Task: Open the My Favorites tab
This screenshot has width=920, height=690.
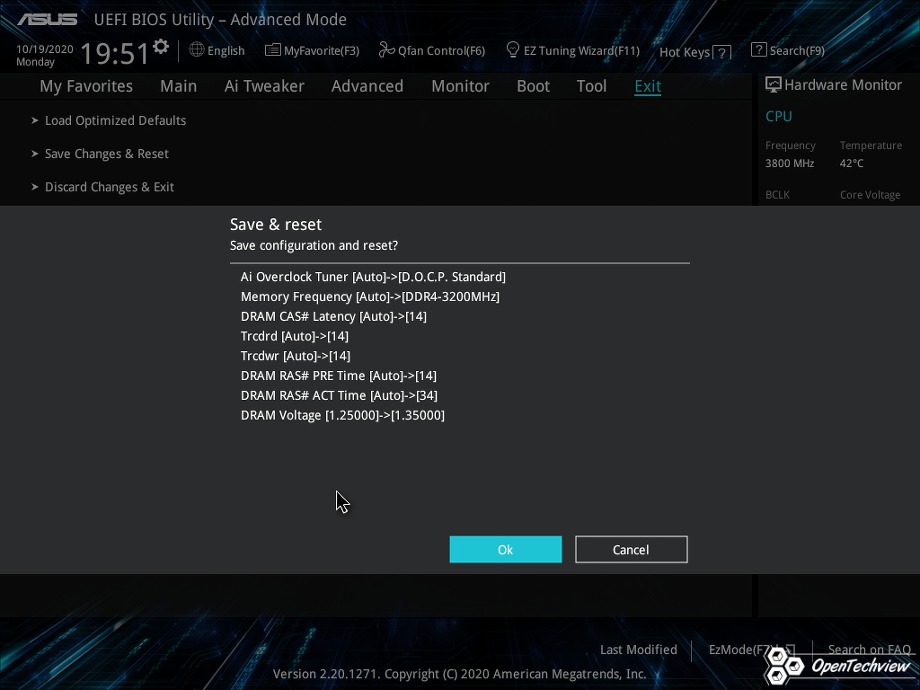Action: click(86, 86)
